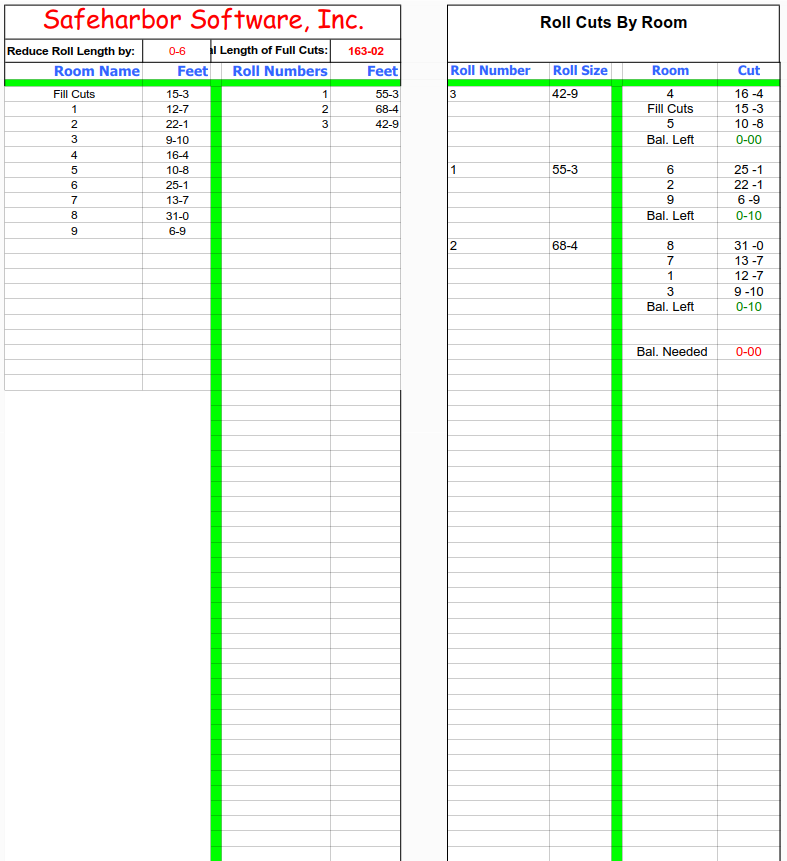Select the 25-1 feet cell for room 6
787x861 pixels.
pyautogui.click(x=177, y=186)
